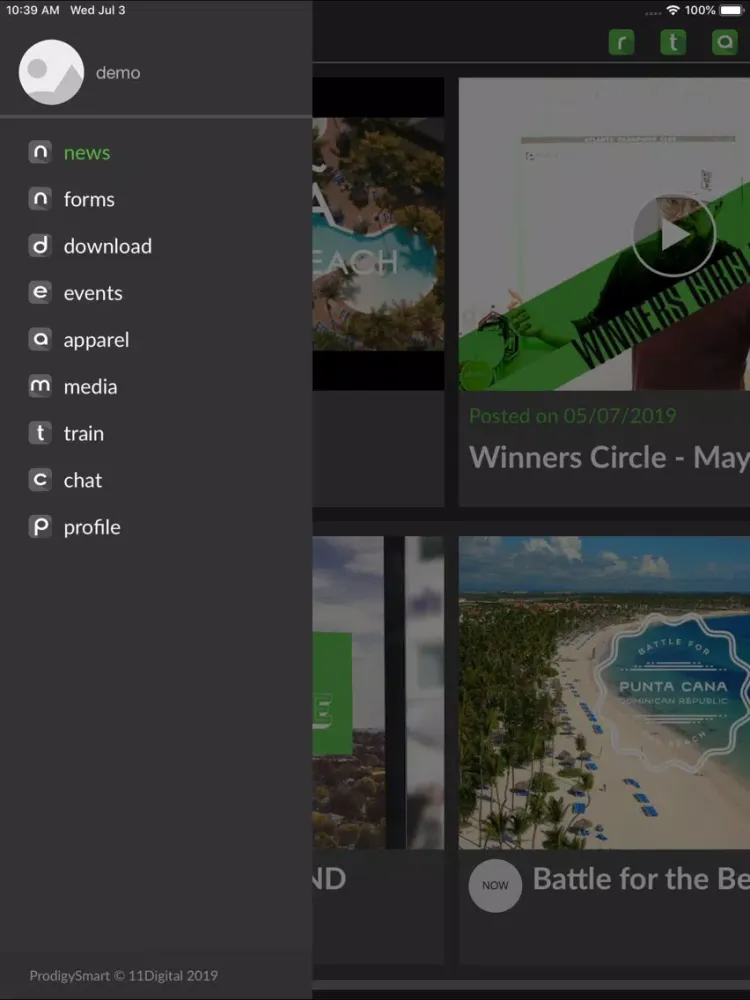Tap the train 't' icon in sidebar
This screenshot has height=1000, width=750.
pos(40,433)
